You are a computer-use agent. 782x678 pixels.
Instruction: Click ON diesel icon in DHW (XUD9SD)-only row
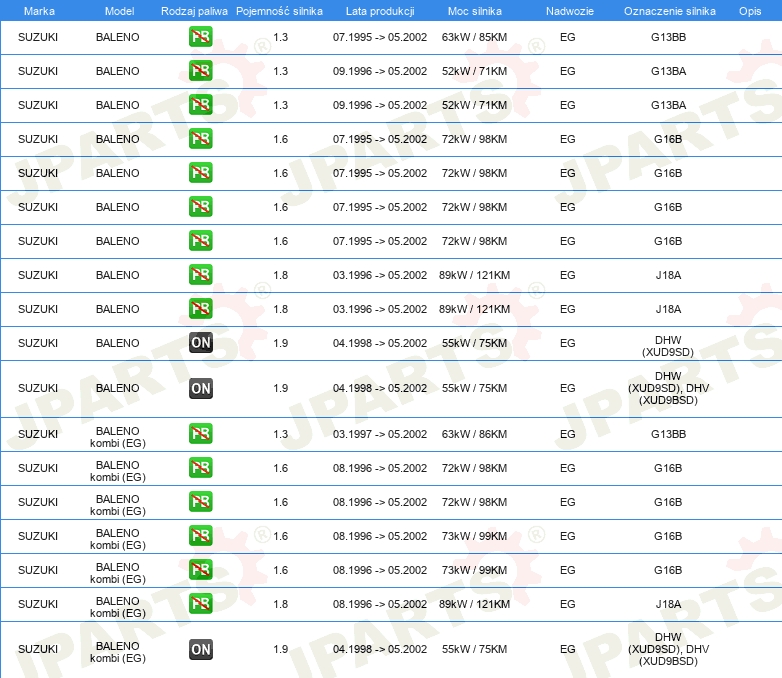tap(200, 343)
